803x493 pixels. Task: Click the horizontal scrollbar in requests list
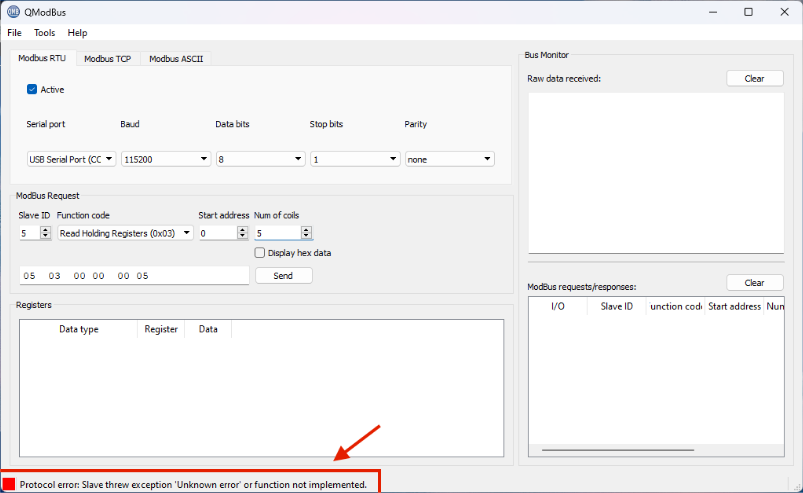click(x=618, y=450)
